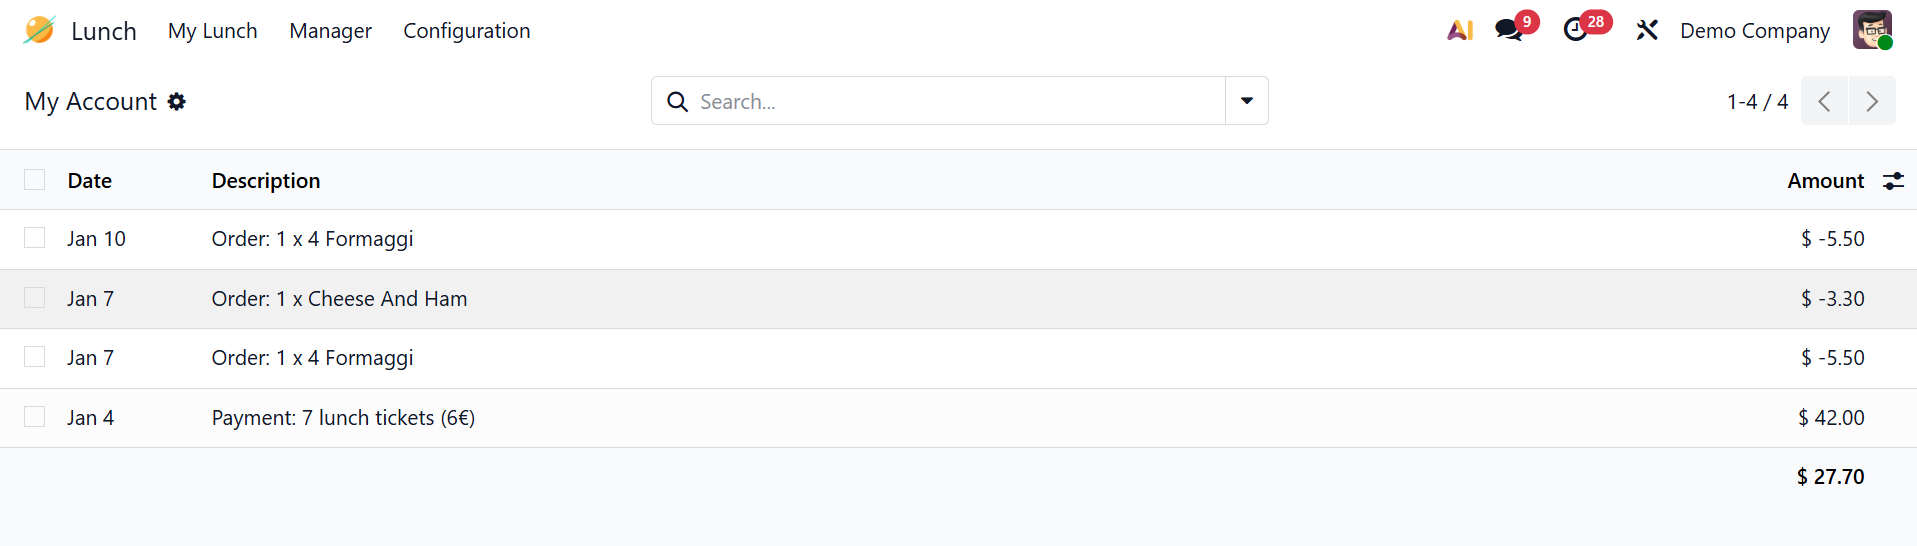Open the optional columns adjust icon

click(1893, 181)
